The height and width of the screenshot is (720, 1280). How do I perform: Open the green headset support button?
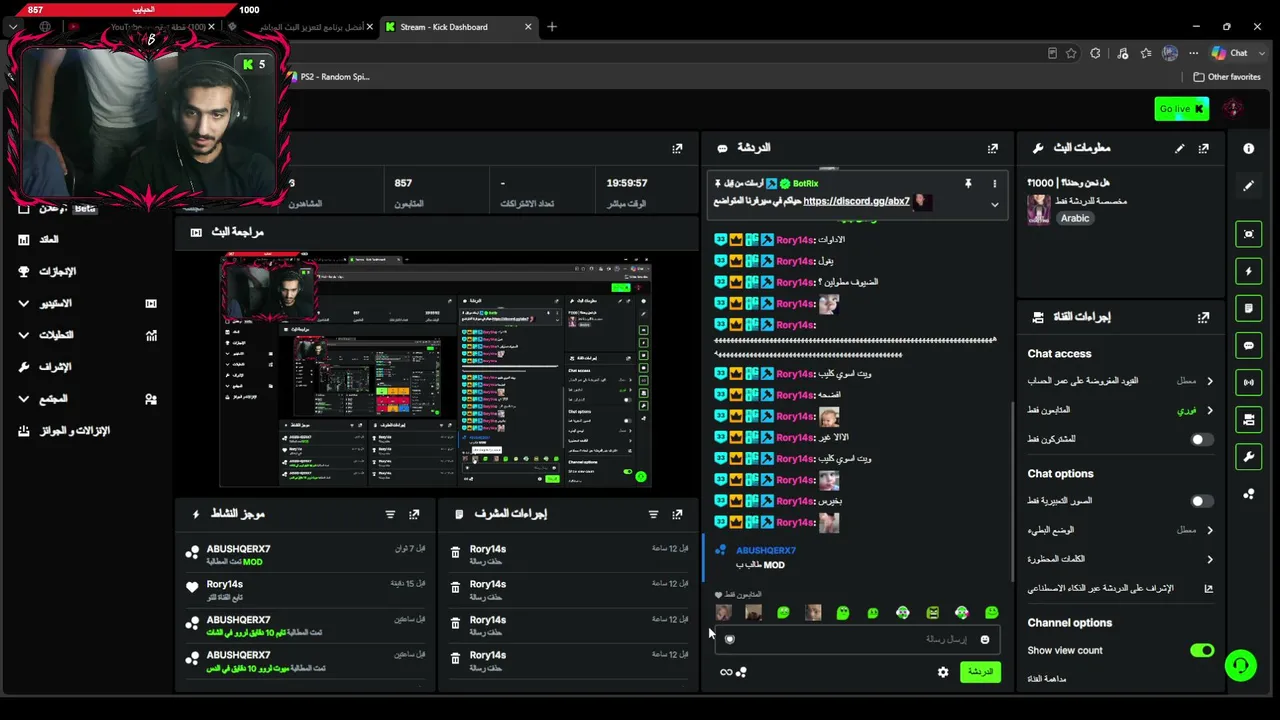tap(1241, 665)
